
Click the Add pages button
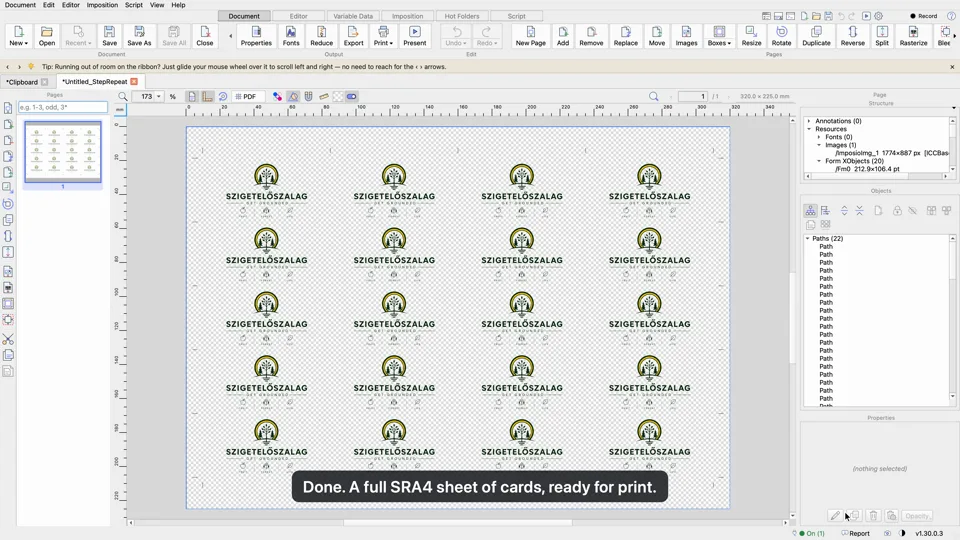coord(563,36)
